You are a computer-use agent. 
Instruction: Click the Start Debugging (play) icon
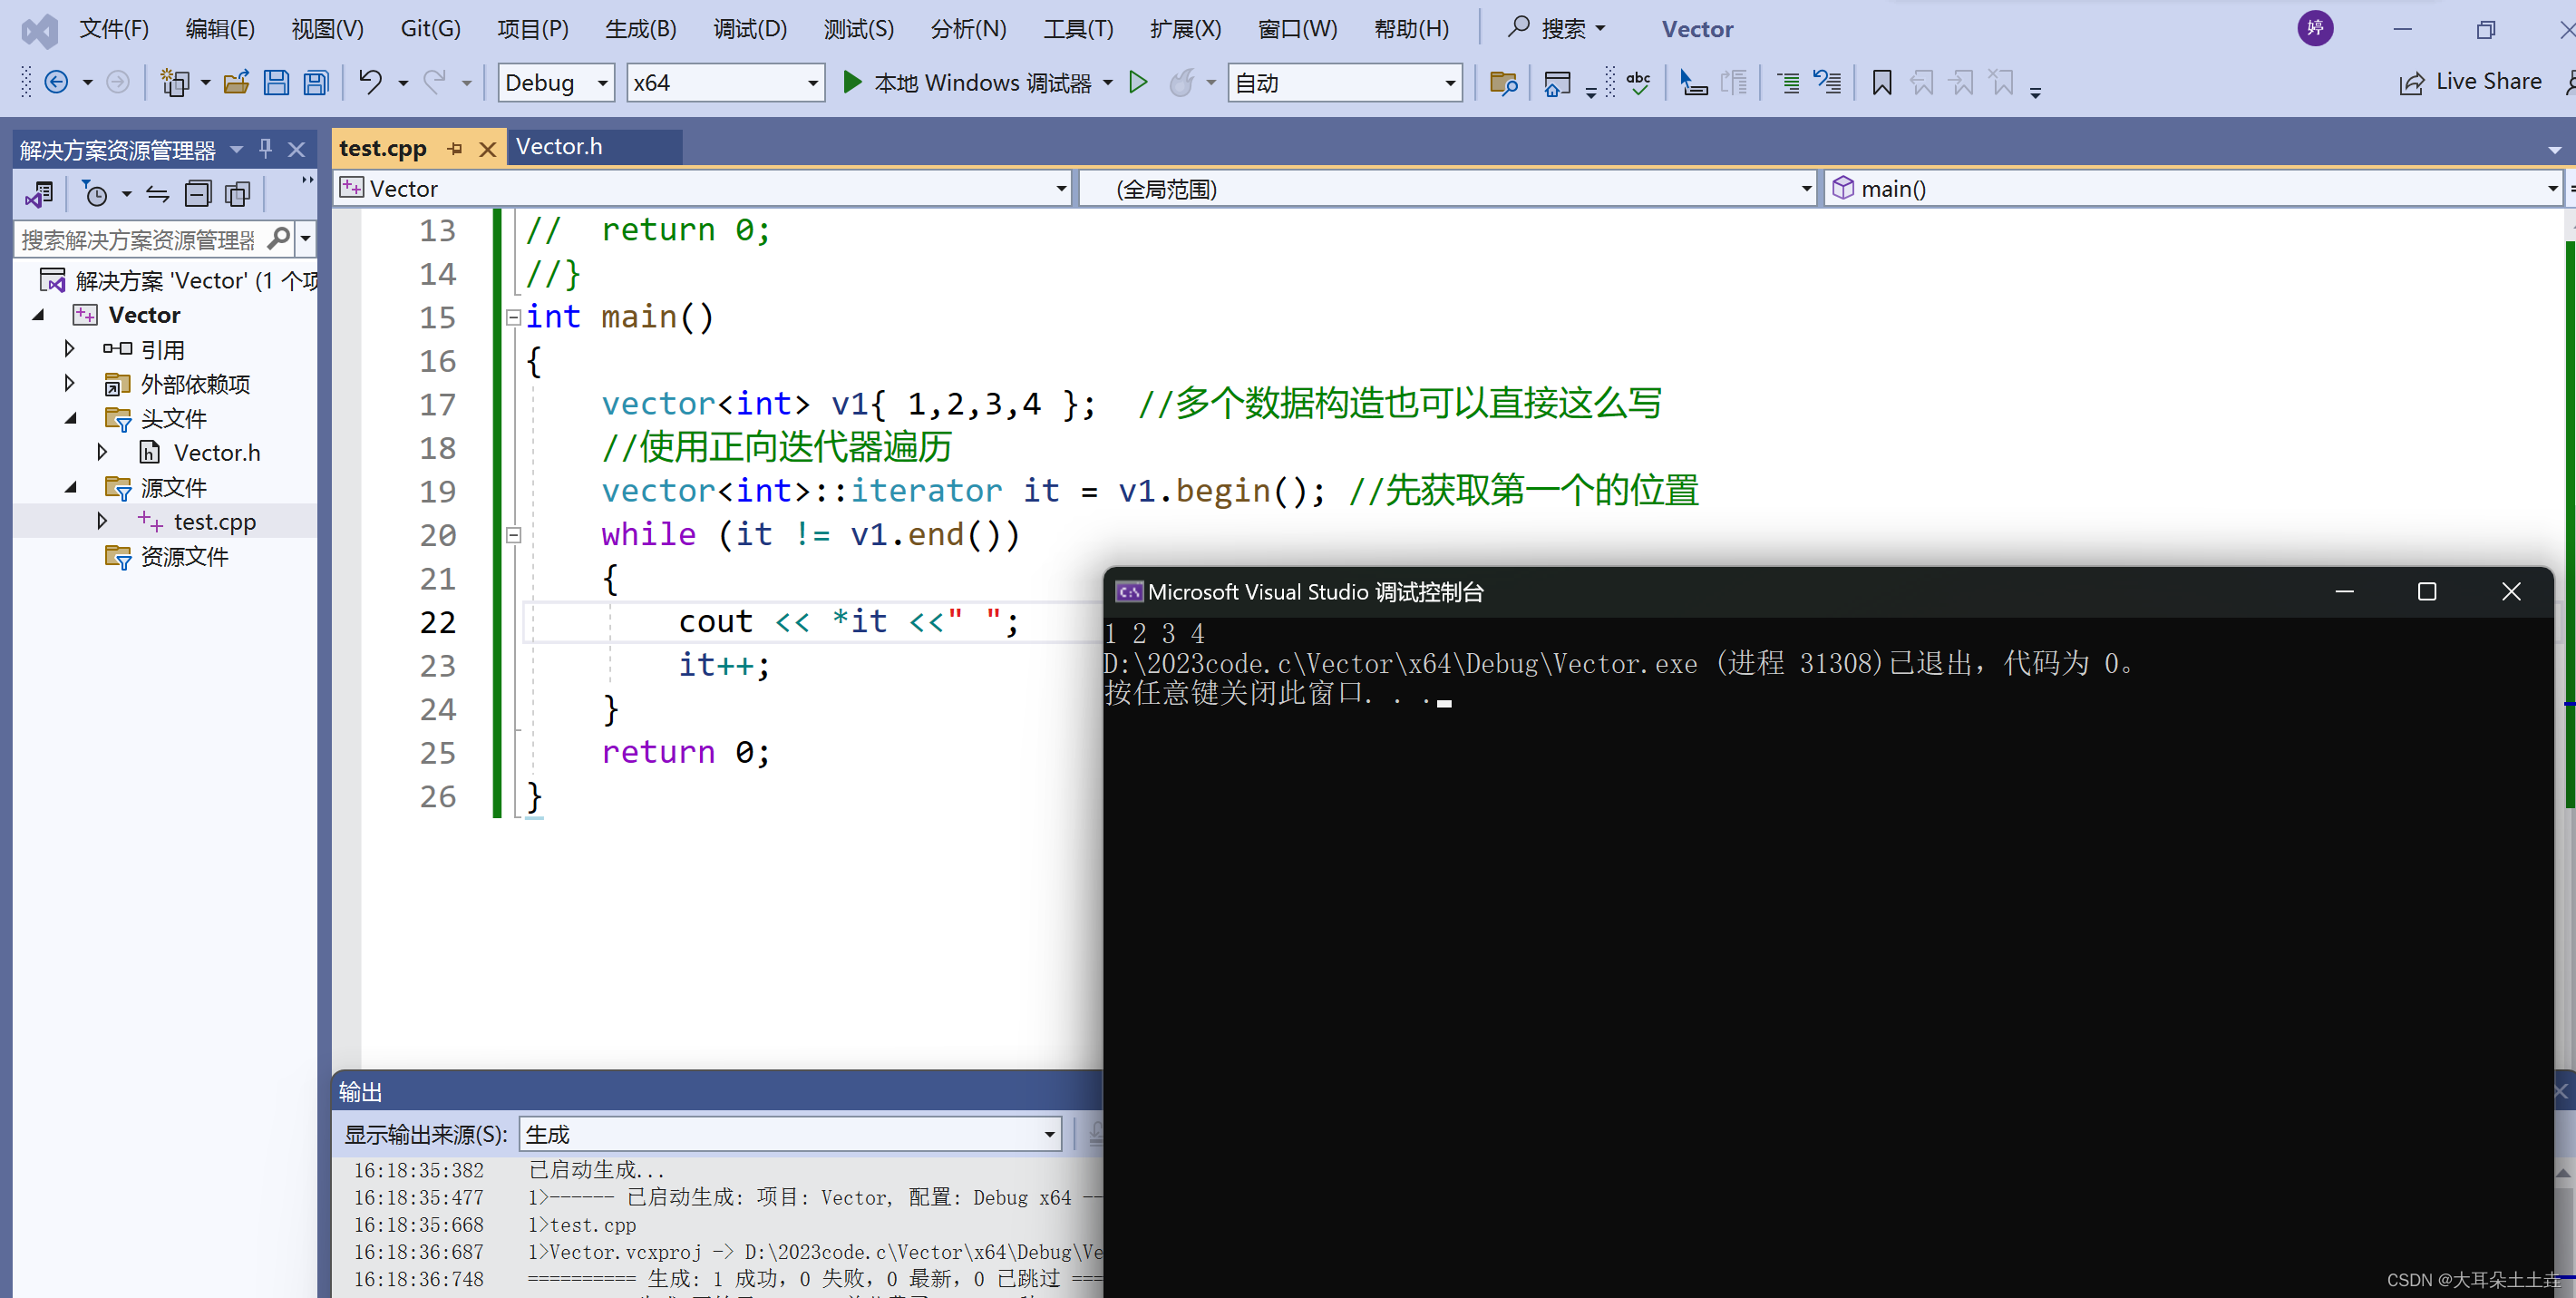tap(852, 81)
